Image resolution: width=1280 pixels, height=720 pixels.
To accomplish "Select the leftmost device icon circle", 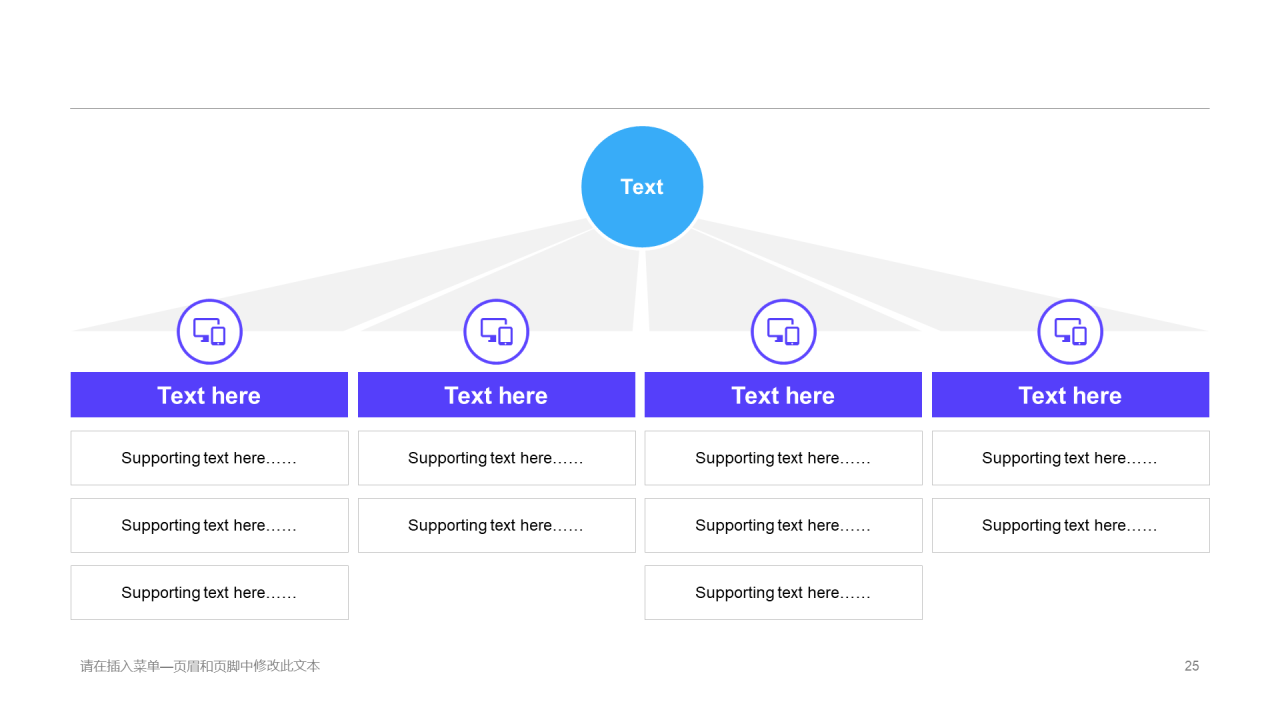I will click(x=210, y=332).
